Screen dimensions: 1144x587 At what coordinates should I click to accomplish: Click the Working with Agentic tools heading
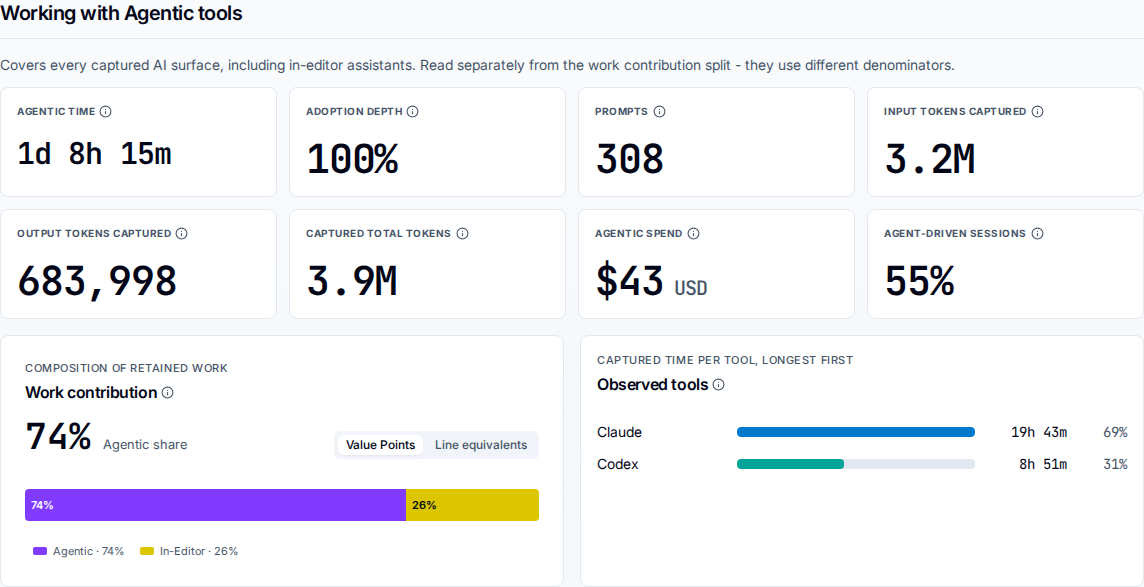121,13
